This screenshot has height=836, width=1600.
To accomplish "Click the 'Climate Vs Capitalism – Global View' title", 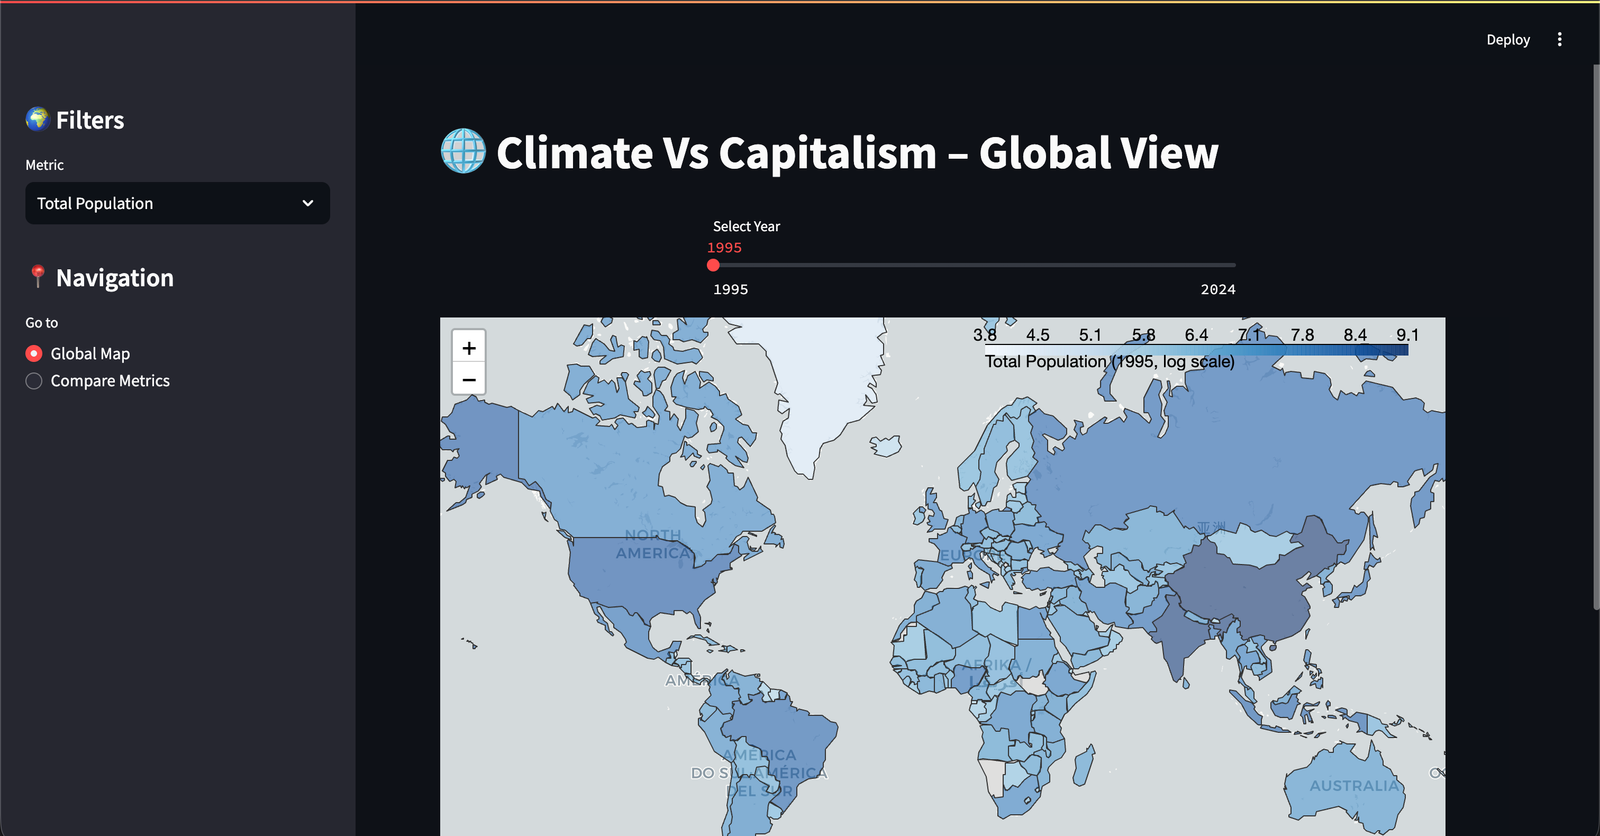I will pyautogui.click(x=857, y=153).
